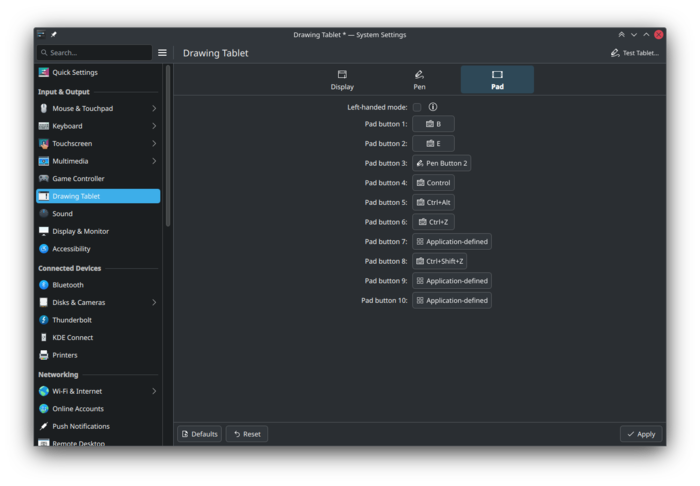Click the info icon beside Left-handed mode
This screenshot has height=486, width=700.
pos(433,107)
